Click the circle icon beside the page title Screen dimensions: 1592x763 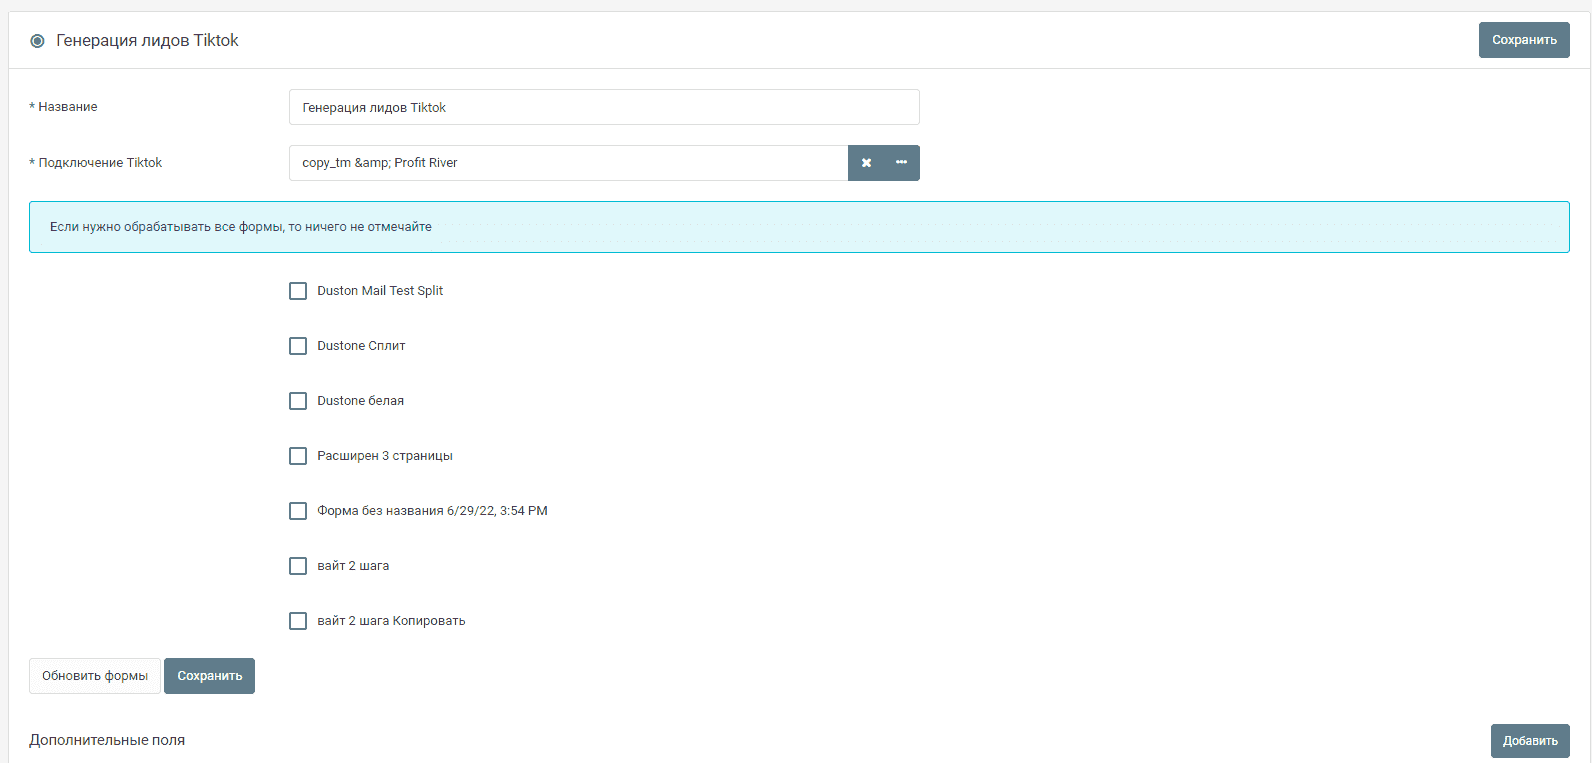coord(37,41)
